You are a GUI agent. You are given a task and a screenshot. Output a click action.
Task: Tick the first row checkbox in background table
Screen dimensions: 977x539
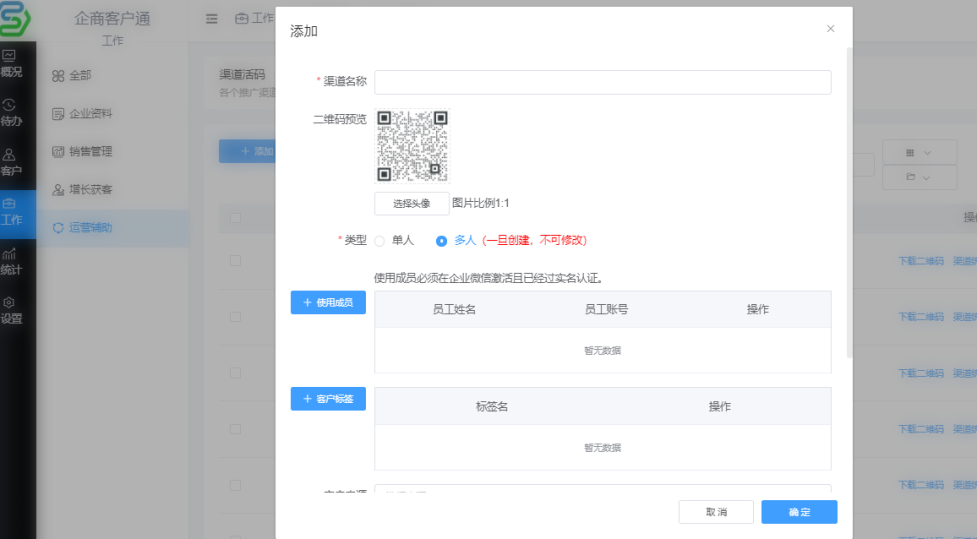(236, 260)
